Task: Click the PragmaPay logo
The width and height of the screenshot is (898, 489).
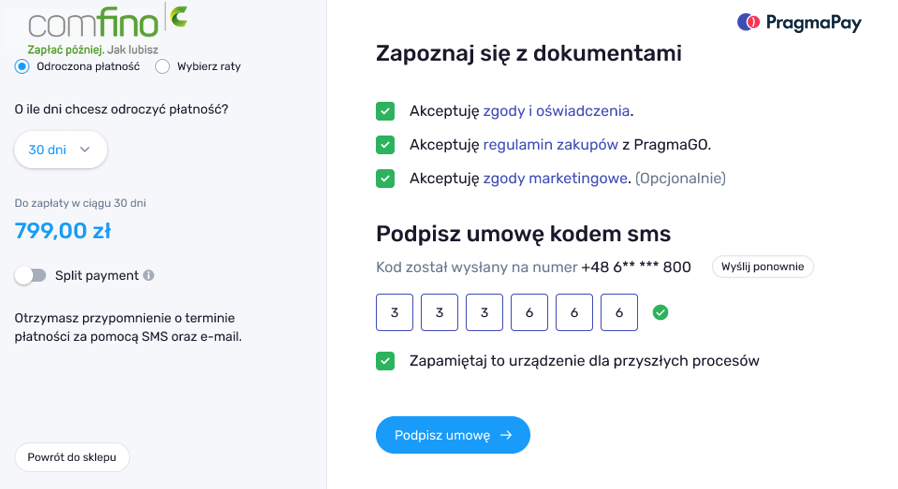Action: coord(799,22)
